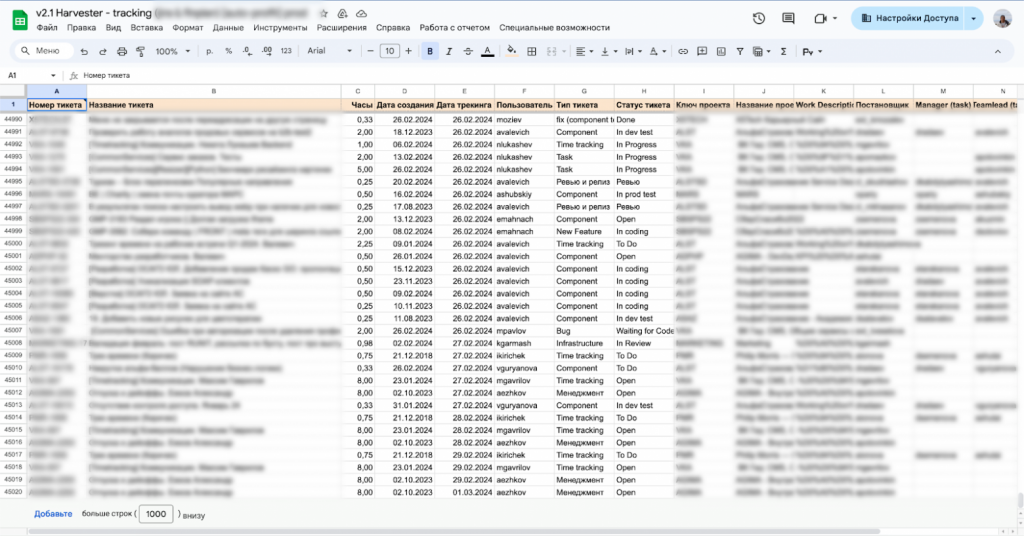The image size is (1024, 536).
Task: Toggle bold formatting button
Action: click(x=430, y=51)
